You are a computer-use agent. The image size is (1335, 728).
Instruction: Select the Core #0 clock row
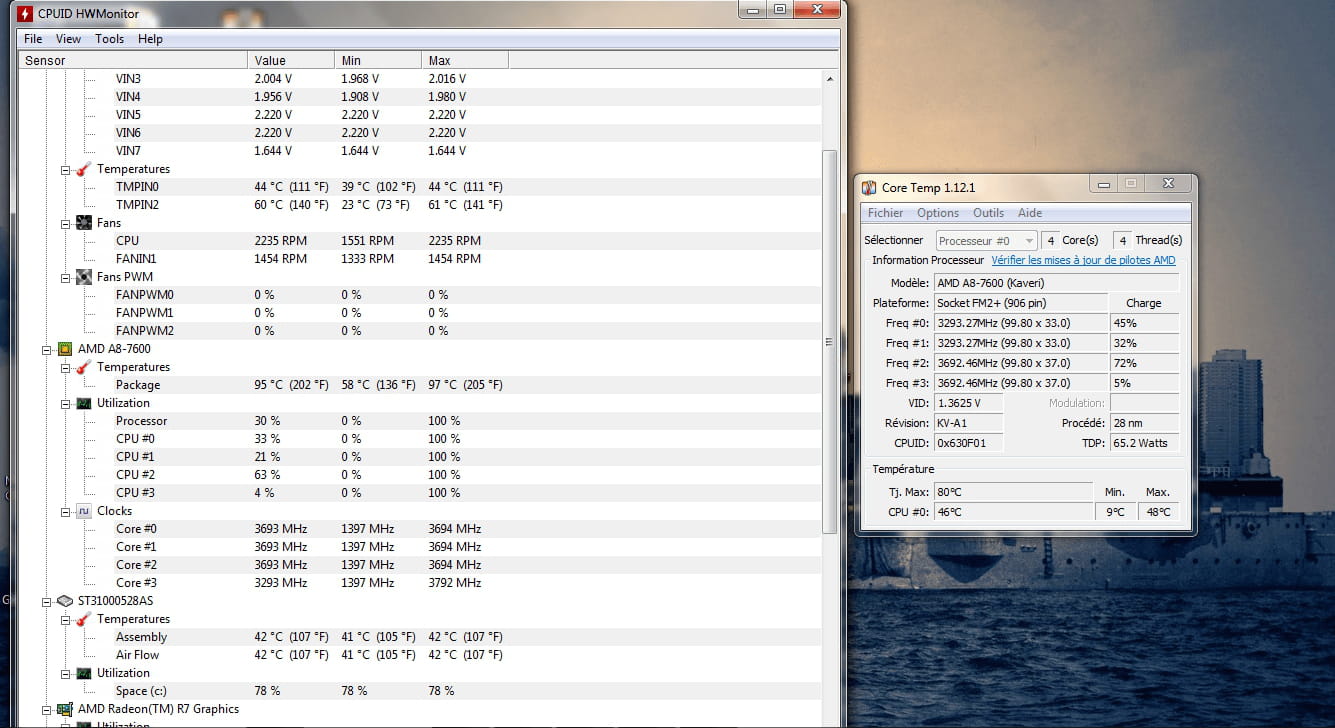(420, 529)
